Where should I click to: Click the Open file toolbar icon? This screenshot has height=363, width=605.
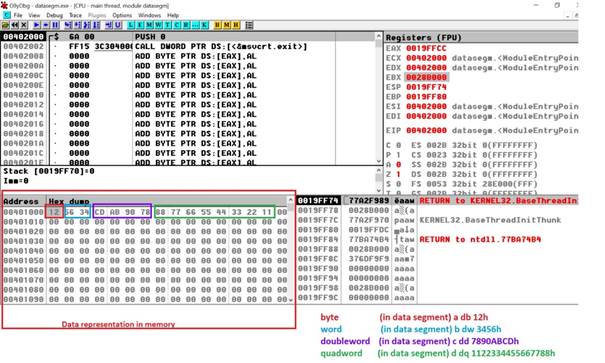[x=5, y=25]
